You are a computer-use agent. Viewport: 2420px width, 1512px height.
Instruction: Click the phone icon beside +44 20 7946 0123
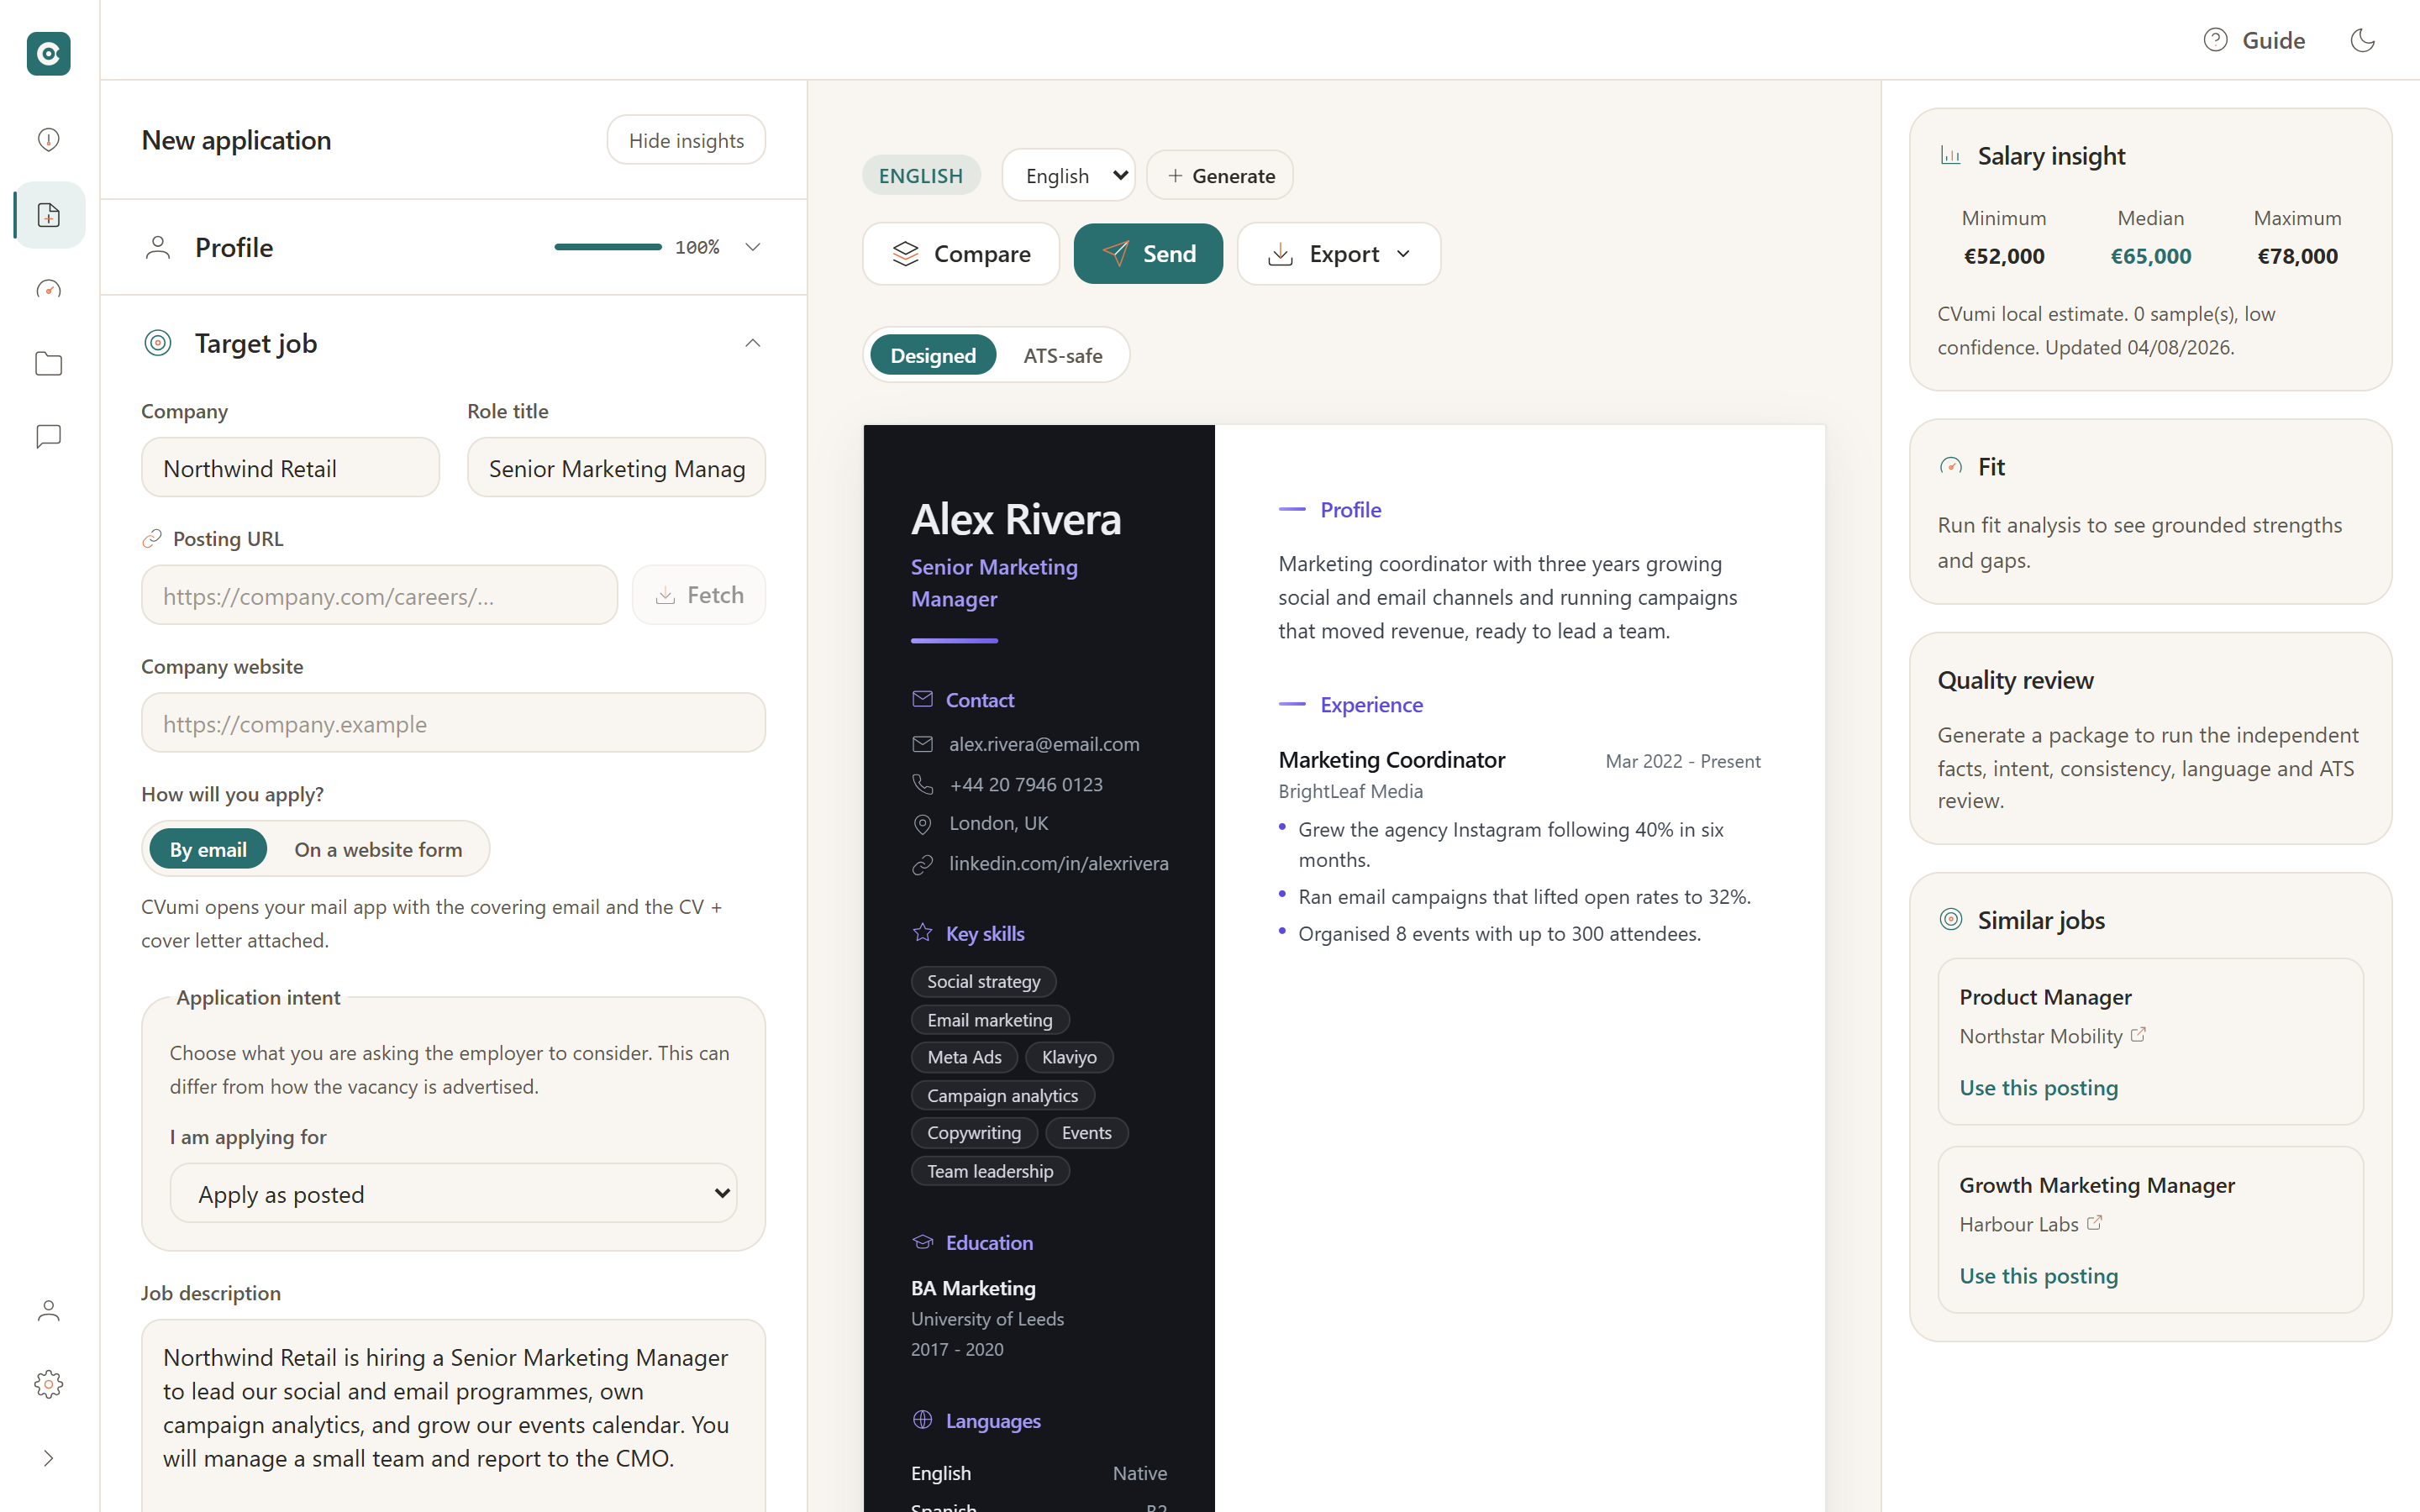922,785
